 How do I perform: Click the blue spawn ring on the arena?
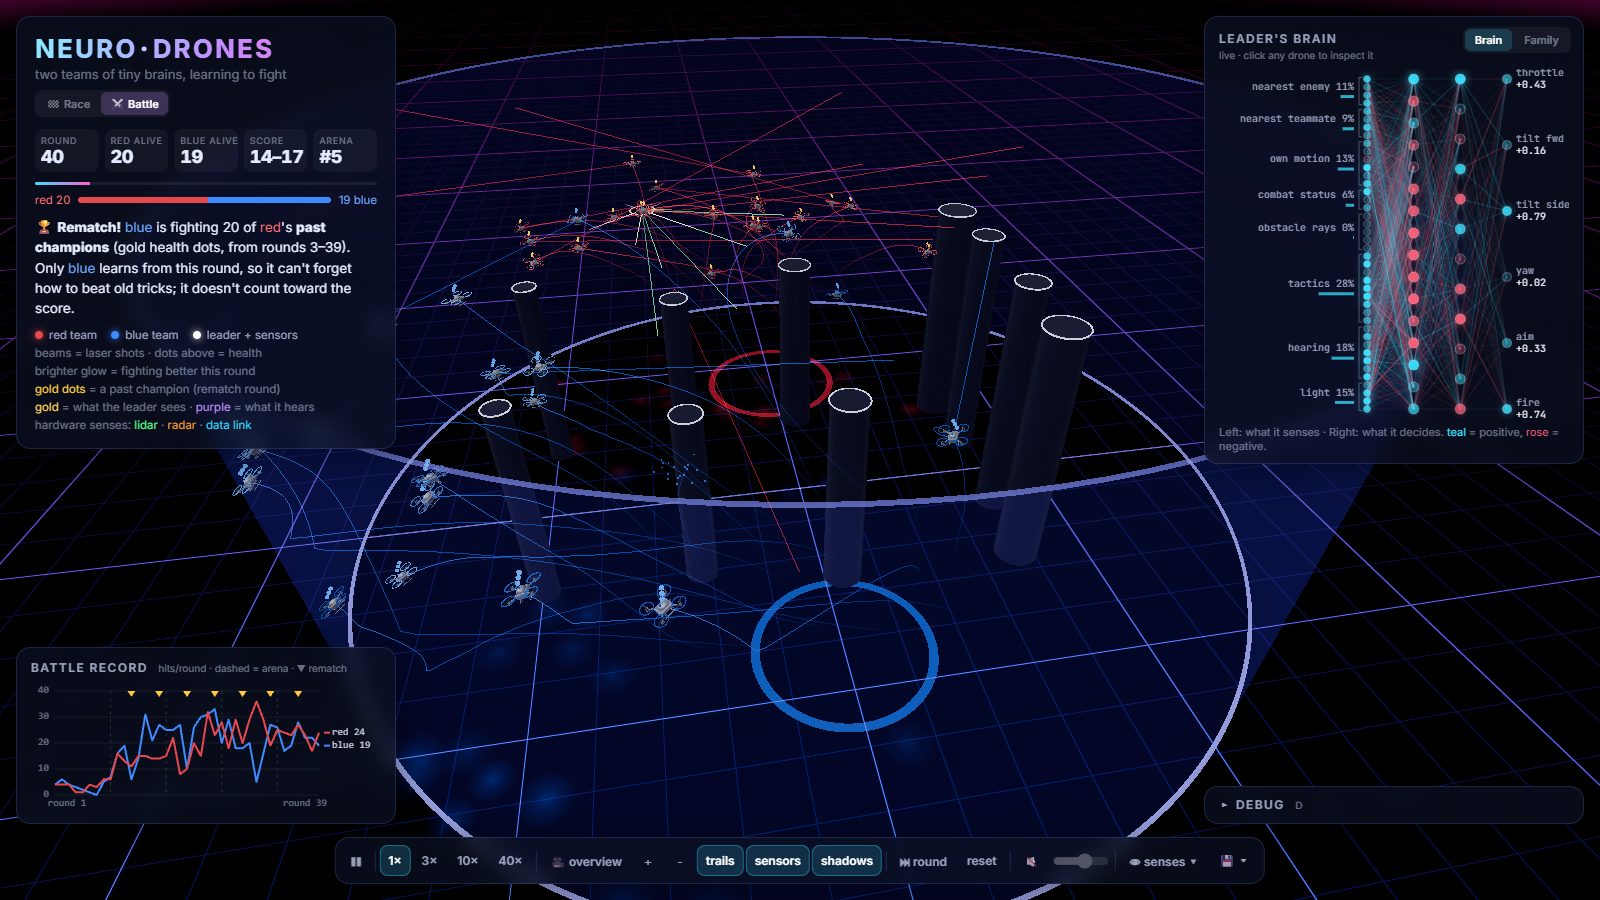point(845,656)
